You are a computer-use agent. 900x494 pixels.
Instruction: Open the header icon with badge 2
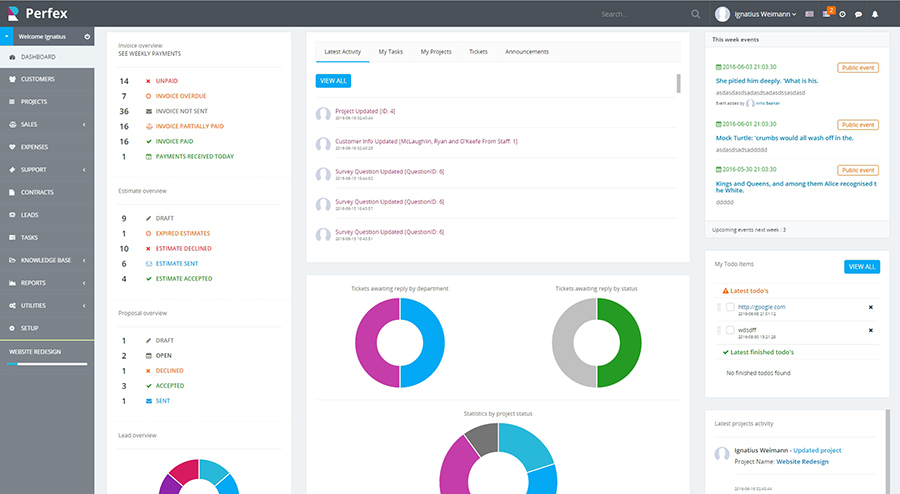coord(825,14)
